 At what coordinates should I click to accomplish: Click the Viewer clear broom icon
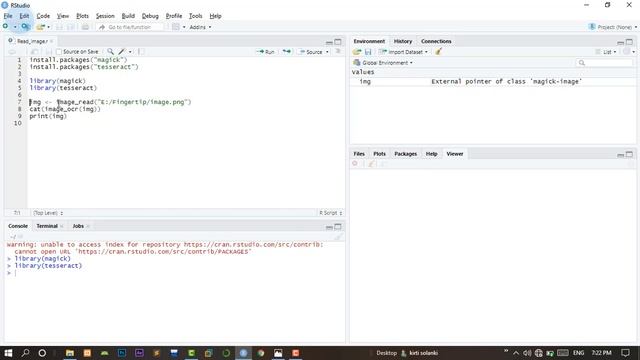click(x=371, y=164)
